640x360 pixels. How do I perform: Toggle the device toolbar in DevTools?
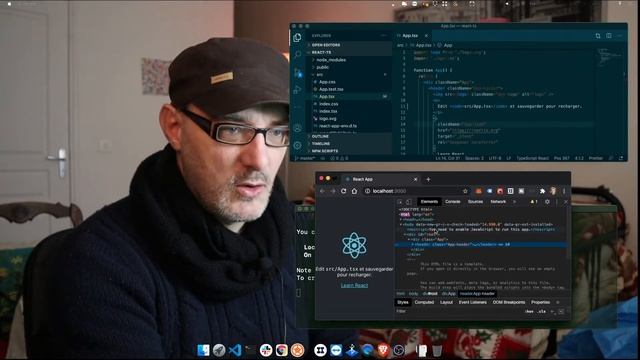[x=409, y=202]
